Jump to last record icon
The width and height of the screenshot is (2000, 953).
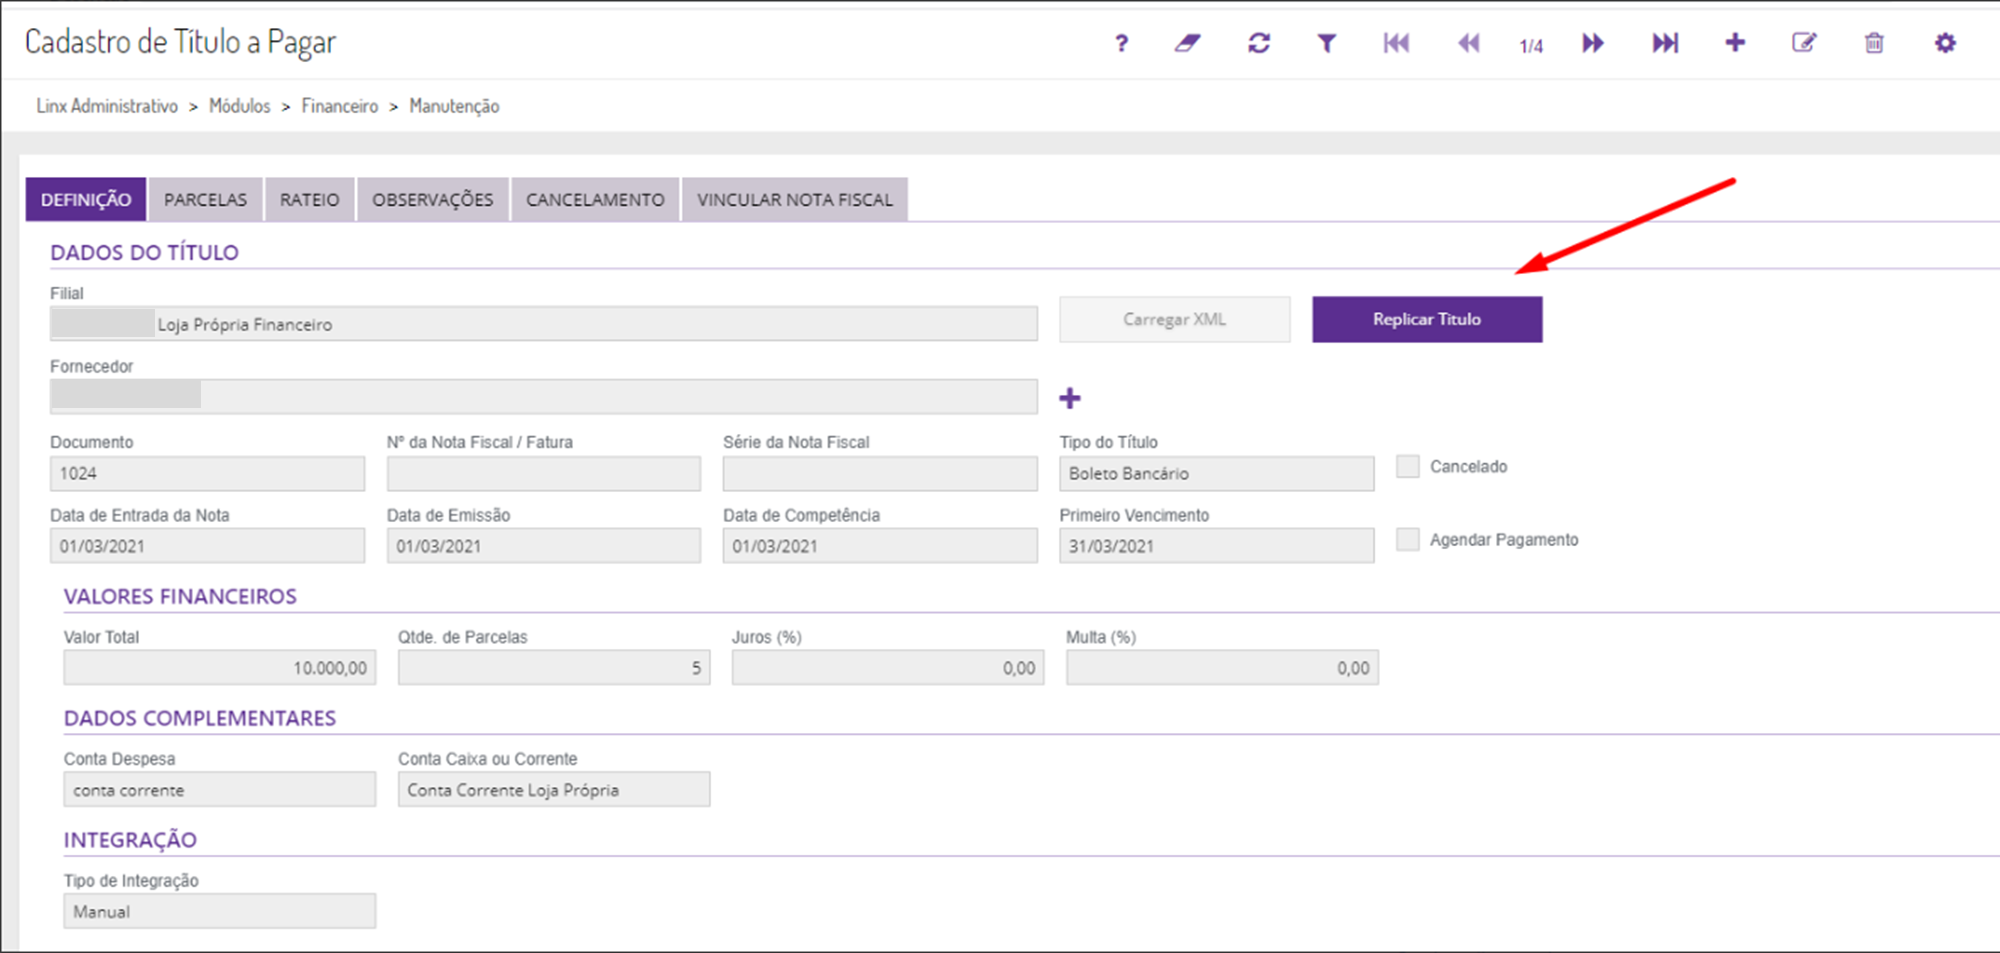[x=1665, y=43]
